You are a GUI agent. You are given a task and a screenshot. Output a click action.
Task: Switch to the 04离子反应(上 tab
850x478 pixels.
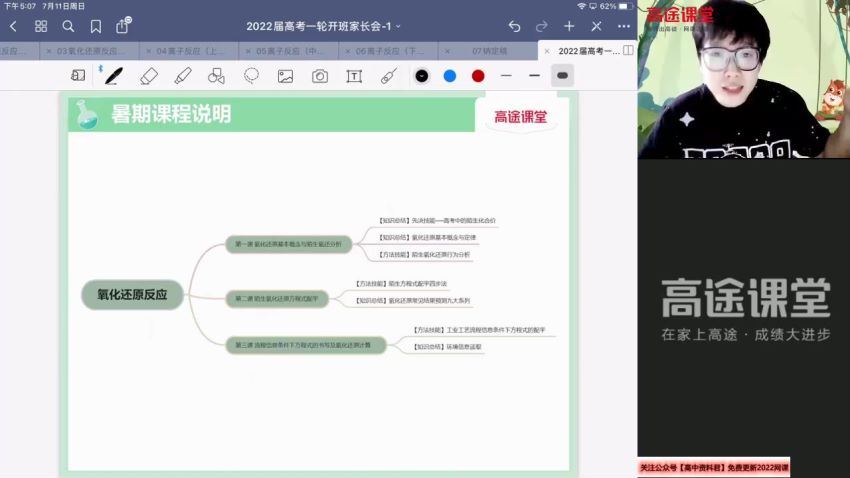click(x=190, y=51)
